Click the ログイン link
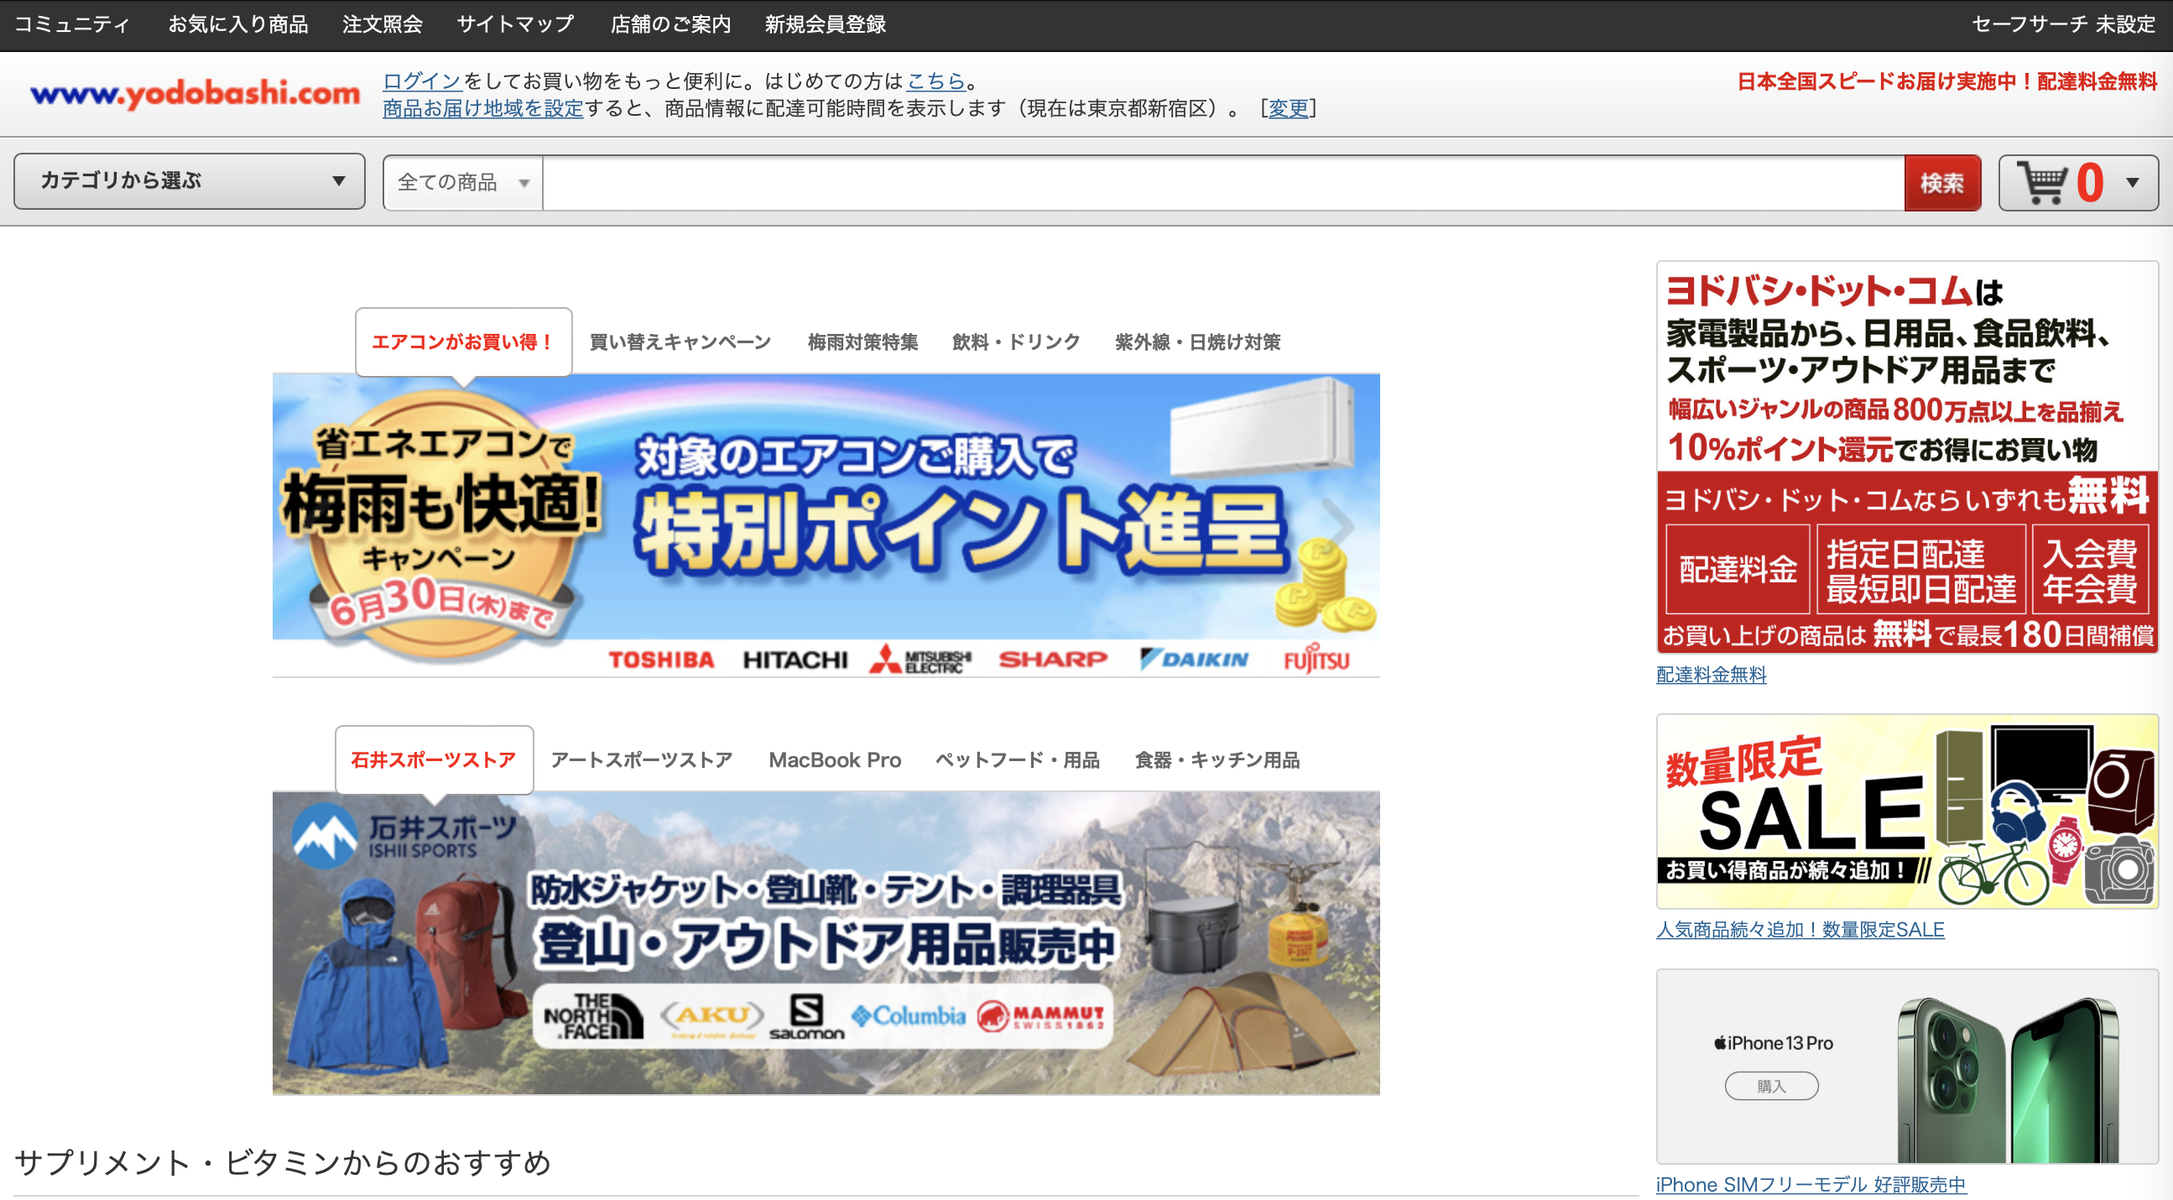 coord(422,81)
